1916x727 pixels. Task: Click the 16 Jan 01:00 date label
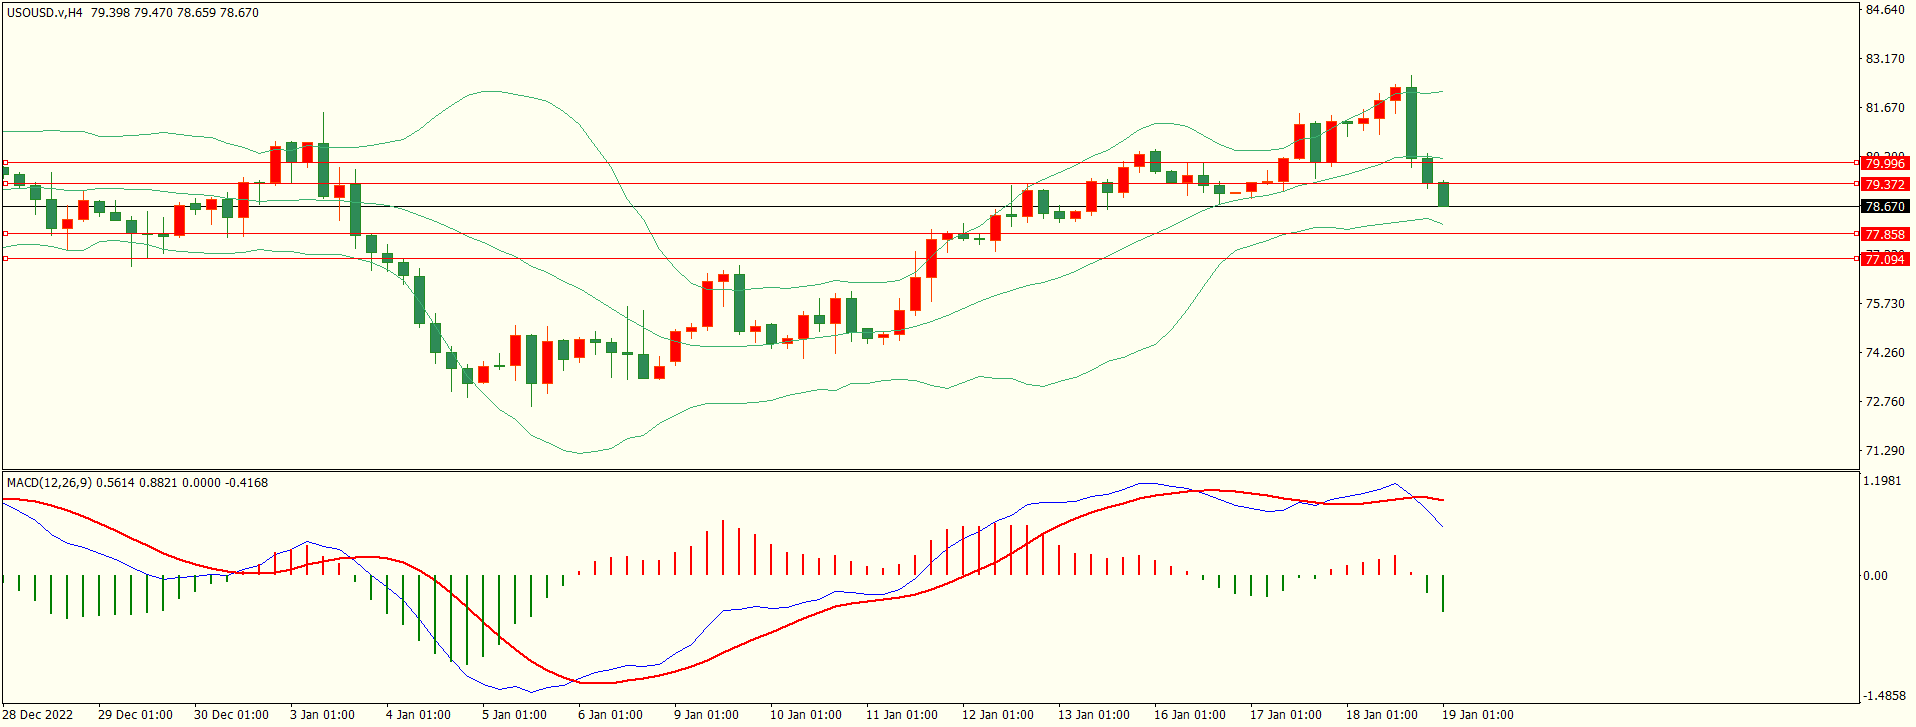point(1190,715)
